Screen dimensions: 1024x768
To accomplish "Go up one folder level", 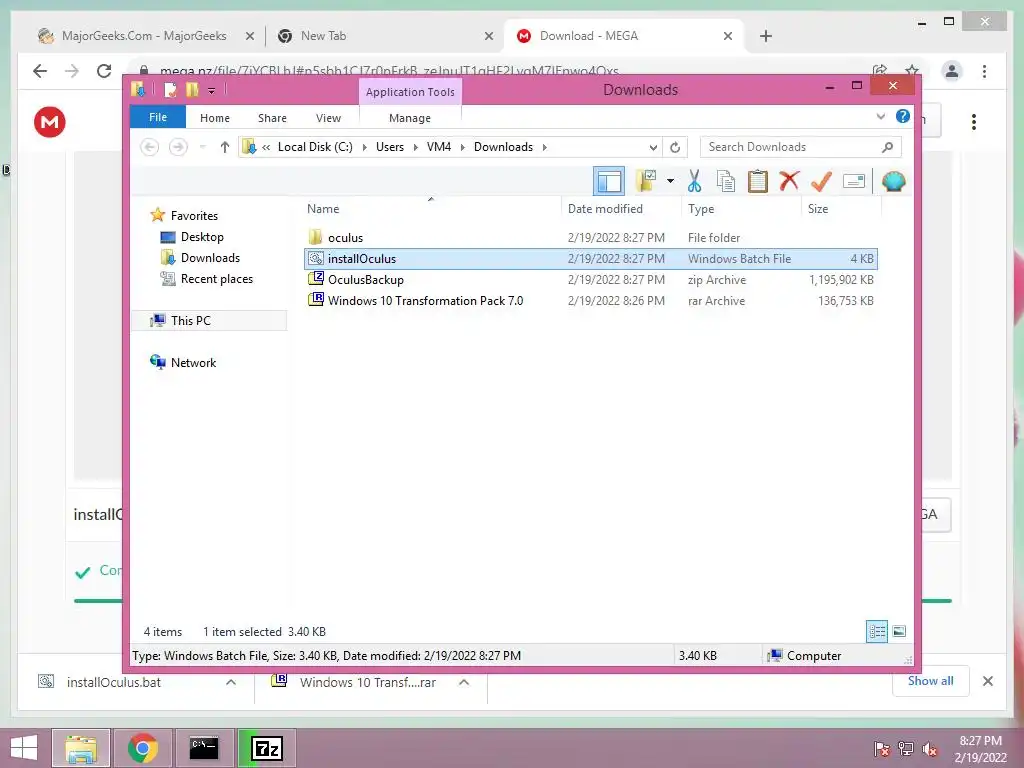I will tap(225, 147).
